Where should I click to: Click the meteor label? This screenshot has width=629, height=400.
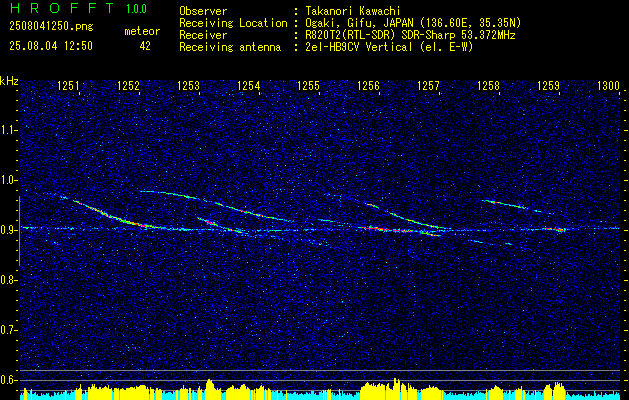(142, 31)
